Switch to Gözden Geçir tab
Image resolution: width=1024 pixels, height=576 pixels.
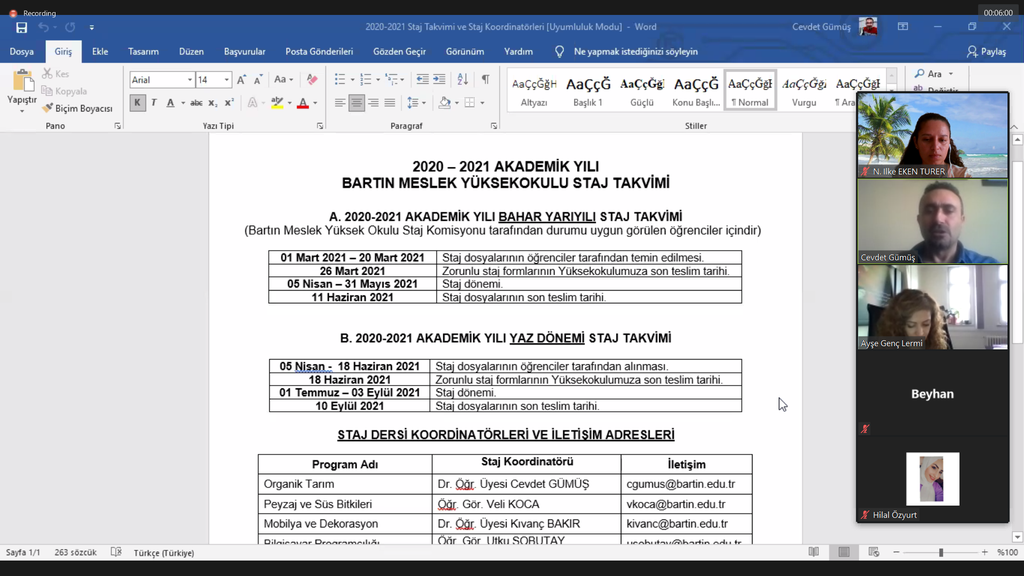tap(399, 52)
